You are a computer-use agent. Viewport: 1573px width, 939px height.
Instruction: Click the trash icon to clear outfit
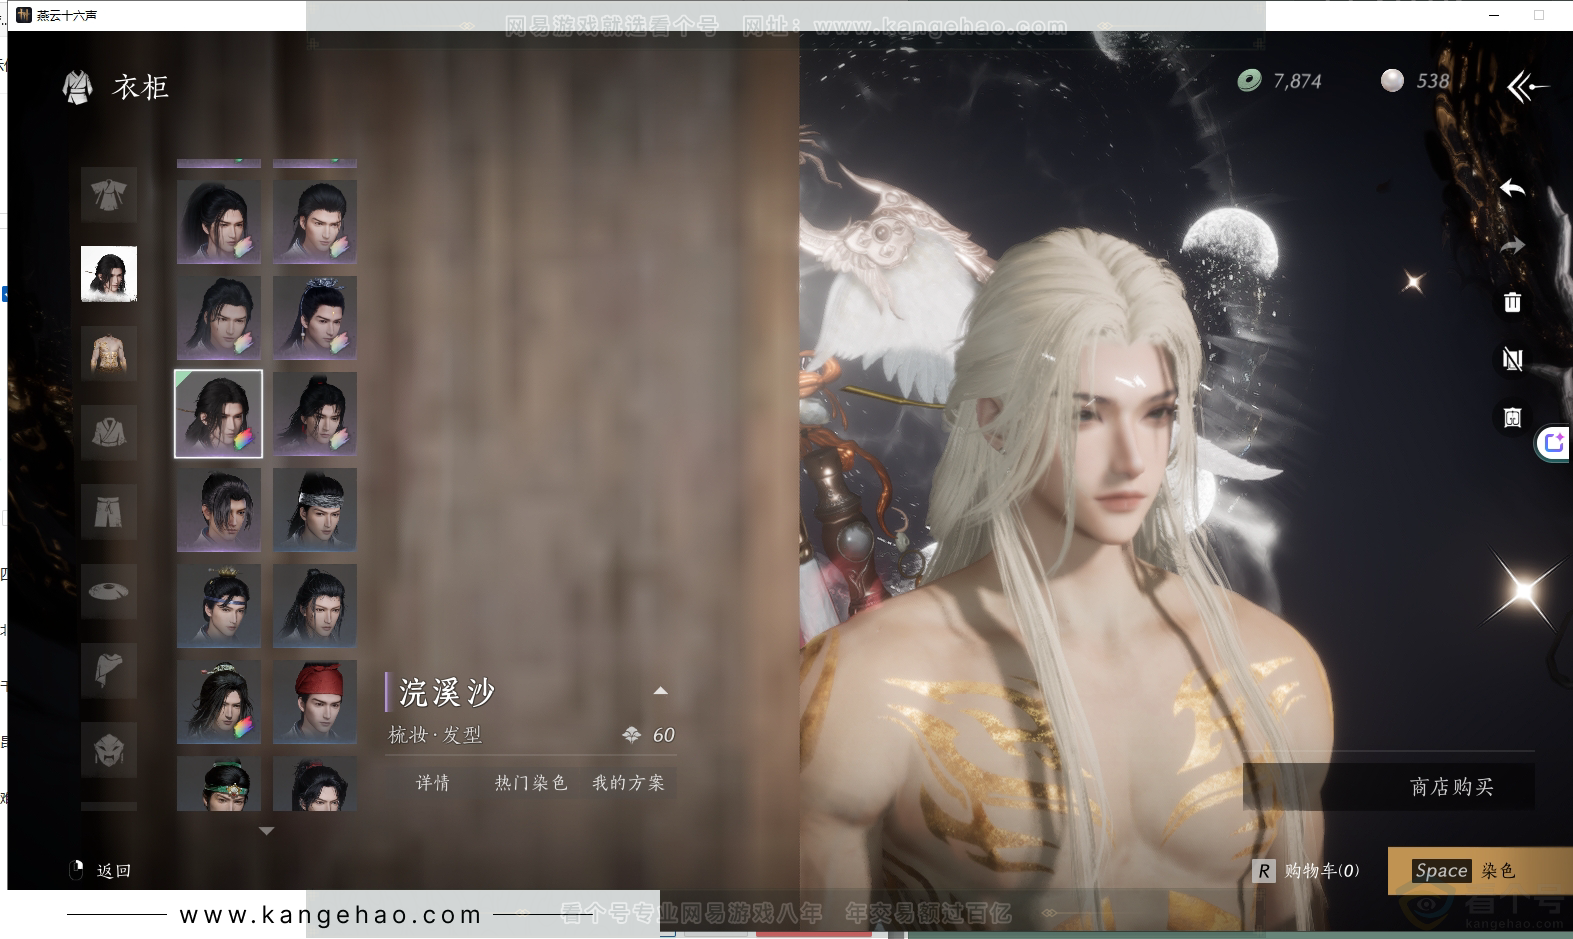tap(1512, 302)
